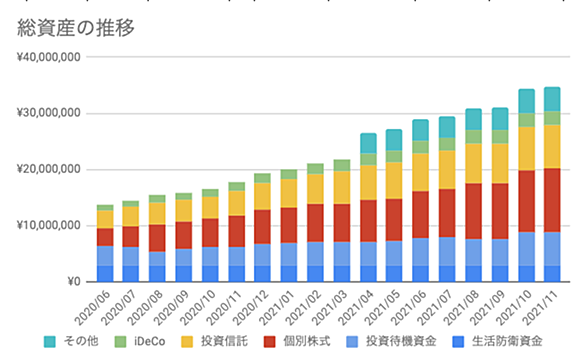Click the 2020/11 date label

pos(225,308)
